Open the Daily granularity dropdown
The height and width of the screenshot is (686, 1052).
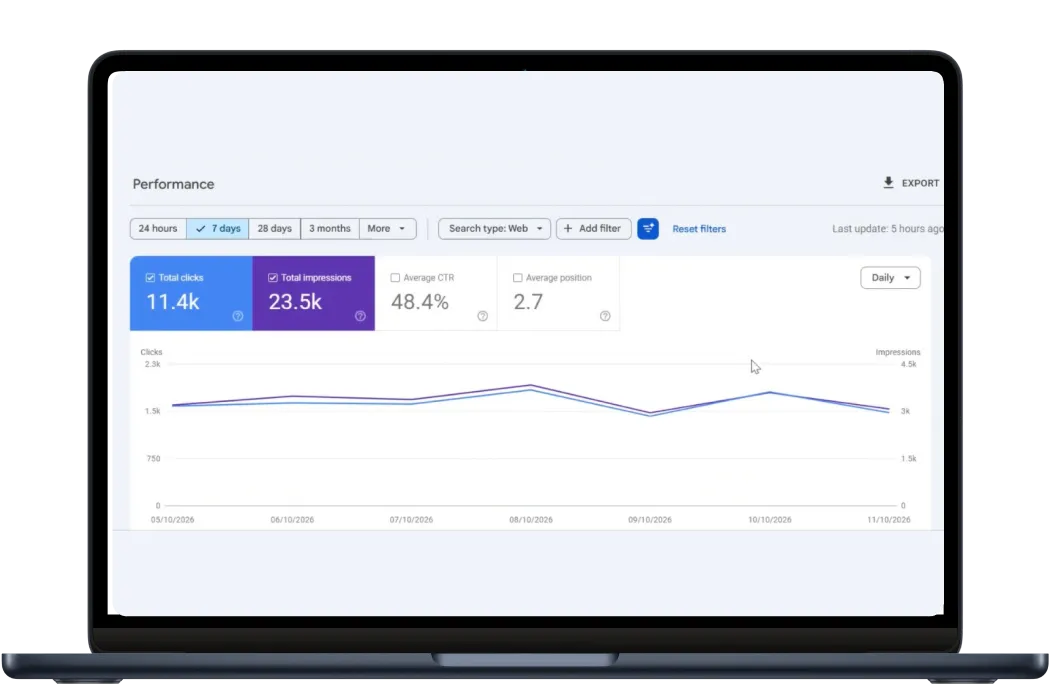[x=890, y=278]
